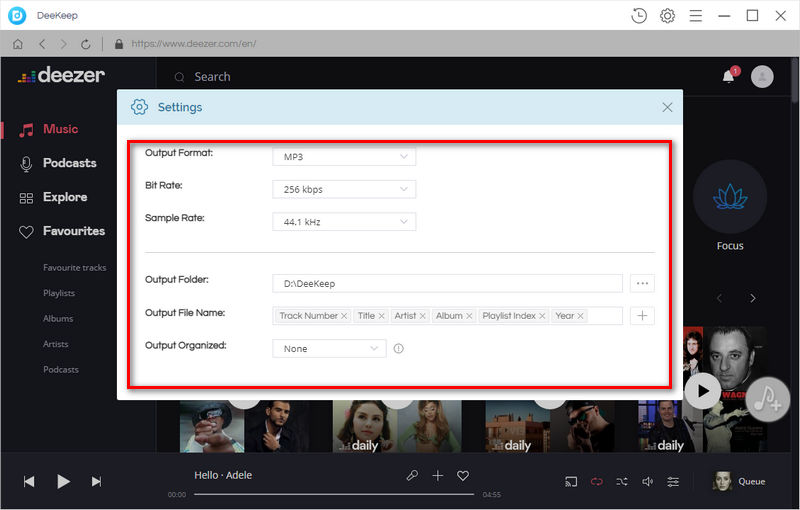Open the user profile avatar
800x510 pixels.
[762, 76]
